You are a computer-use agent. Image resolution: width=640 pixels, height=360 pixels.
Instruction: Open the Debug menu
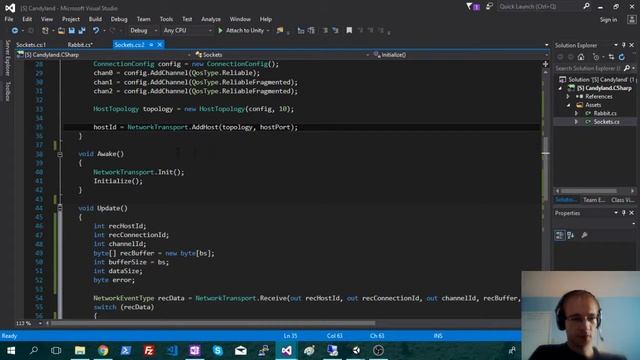point(119,19)
